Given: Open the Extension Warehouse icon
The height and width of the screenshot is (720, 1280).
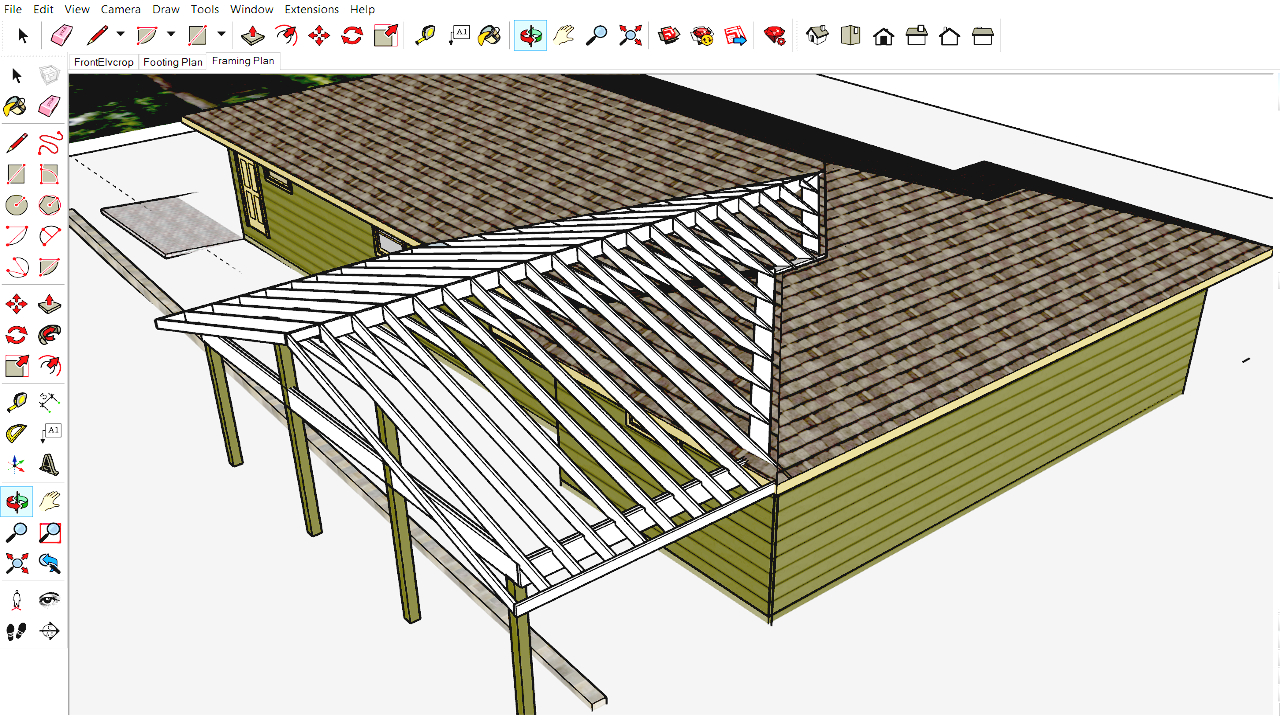Looking at the screenshot, I should pos(702,36).
